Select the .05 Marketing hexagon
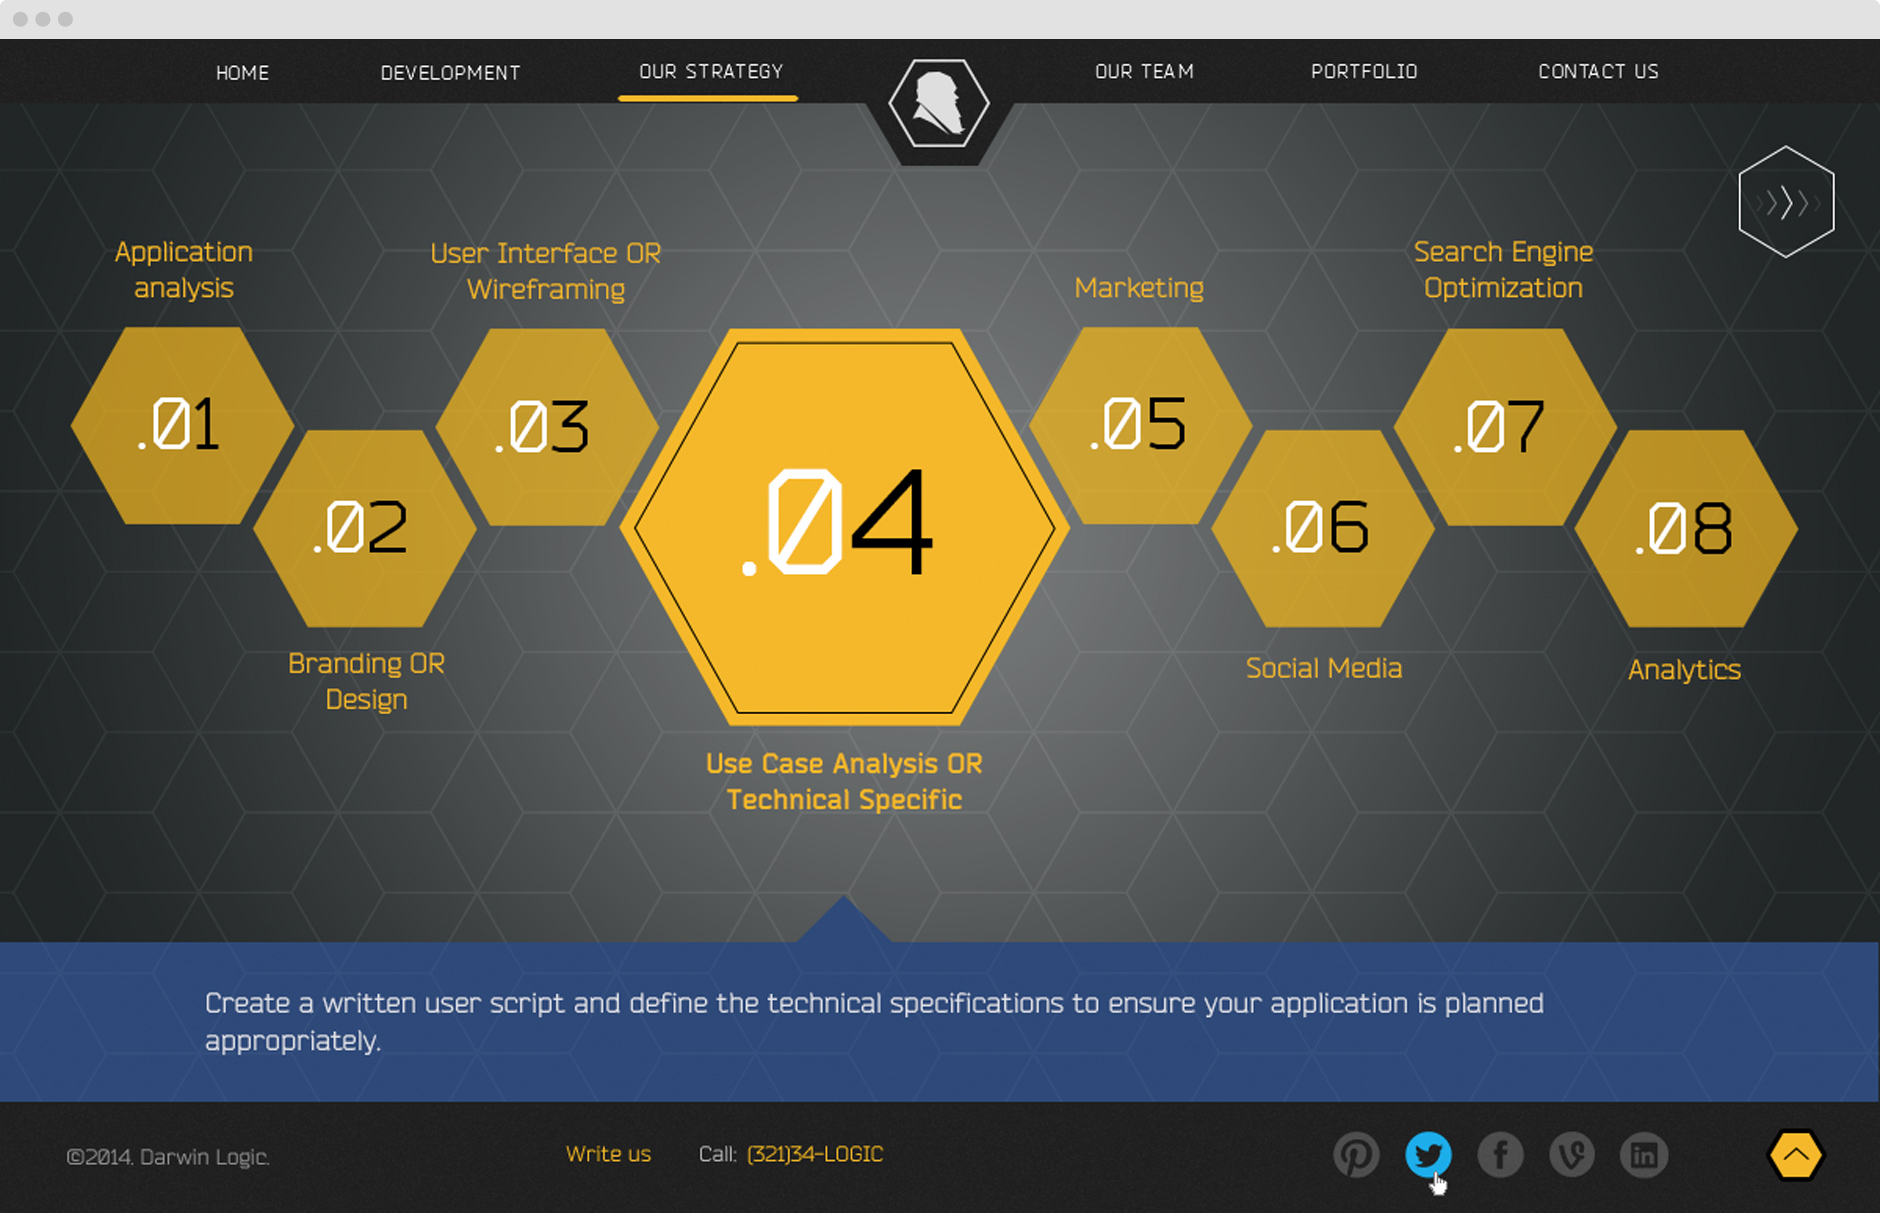 tap(1140, 426)
